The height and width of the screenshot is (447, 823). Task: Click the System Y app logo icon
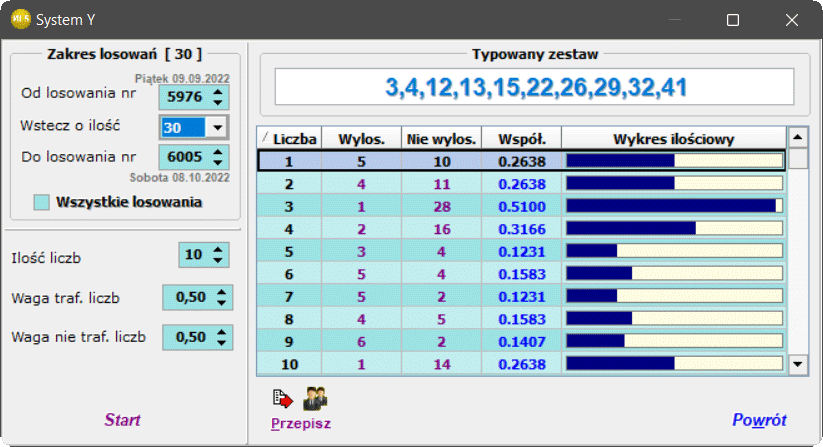(x=20, y=19)
